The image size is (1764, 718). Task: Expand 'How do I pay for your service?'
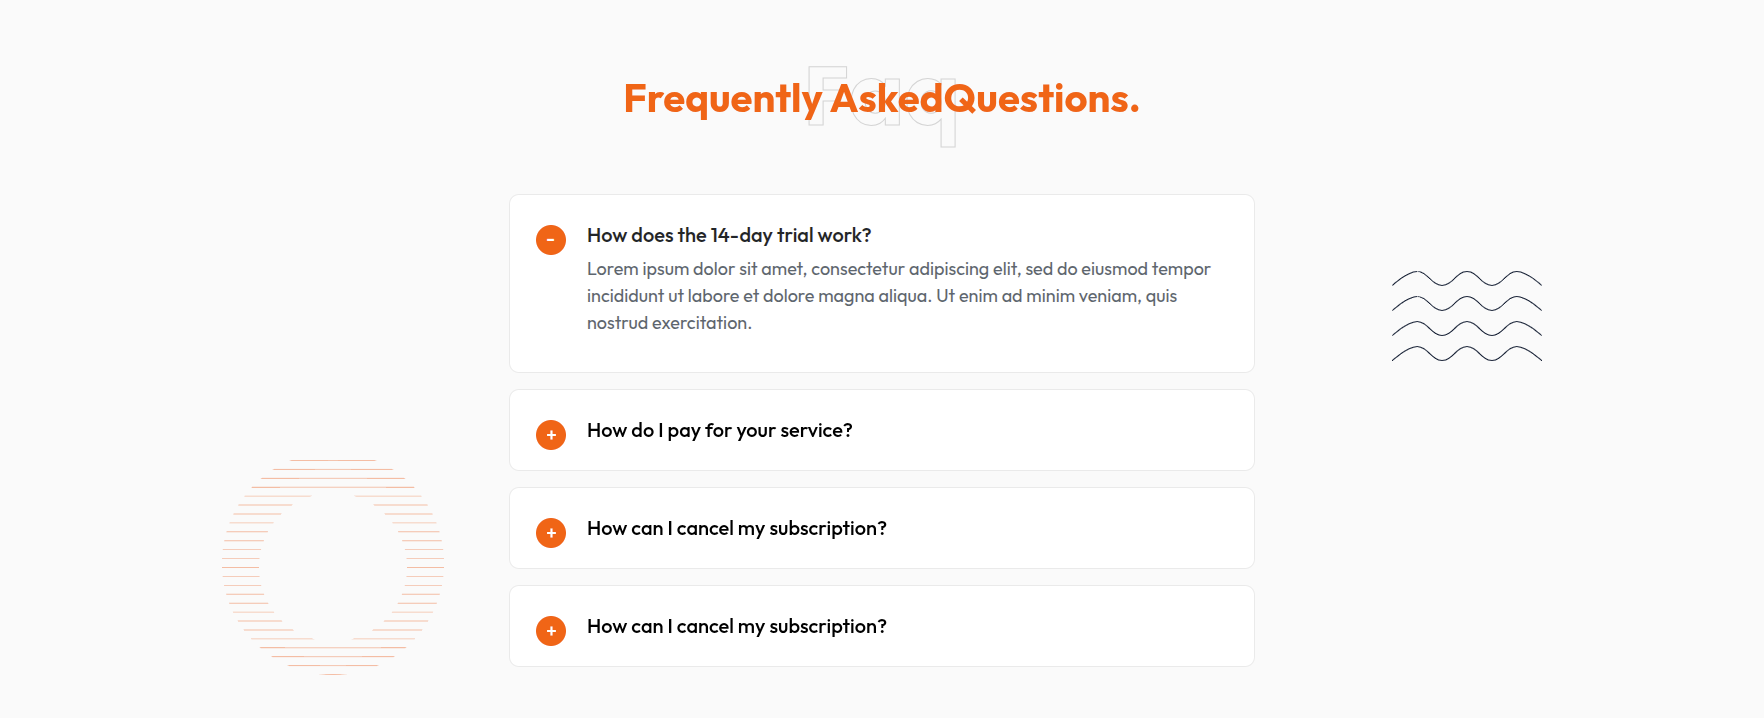(x=719, y=430)
